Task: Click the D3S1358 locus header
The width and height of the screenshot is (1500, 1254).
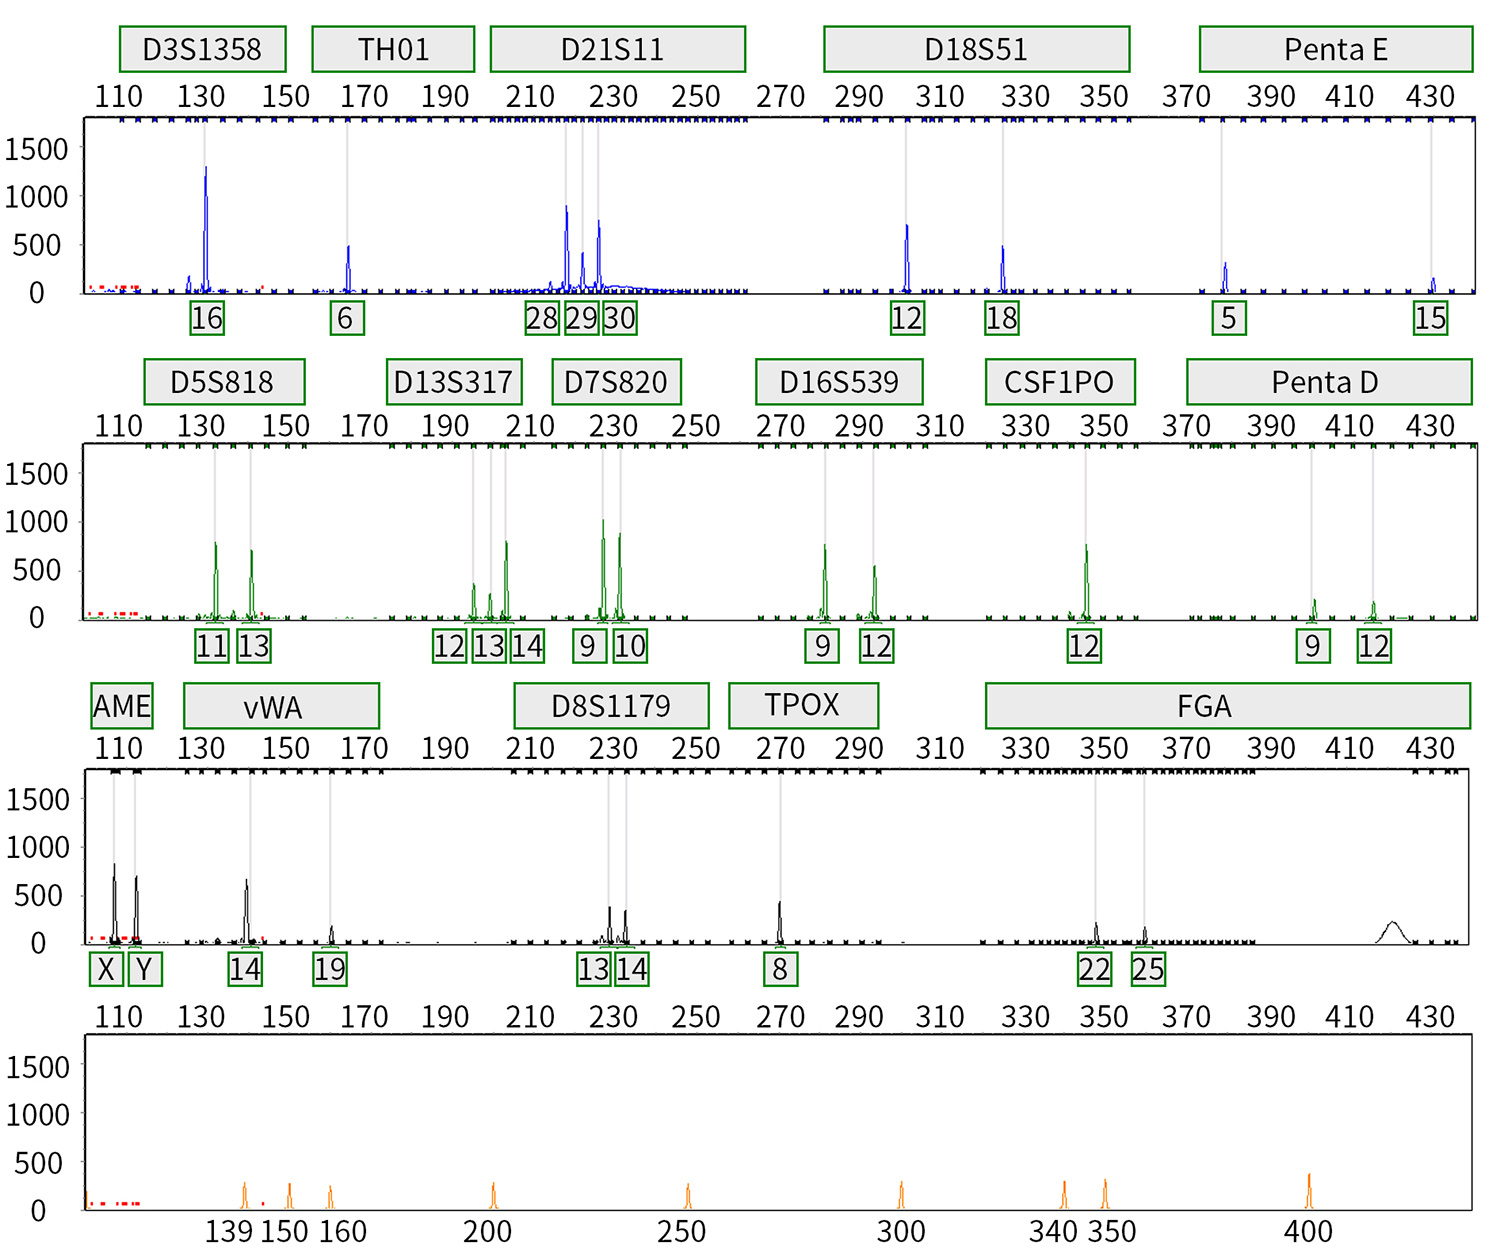Action: click(202, 49)
